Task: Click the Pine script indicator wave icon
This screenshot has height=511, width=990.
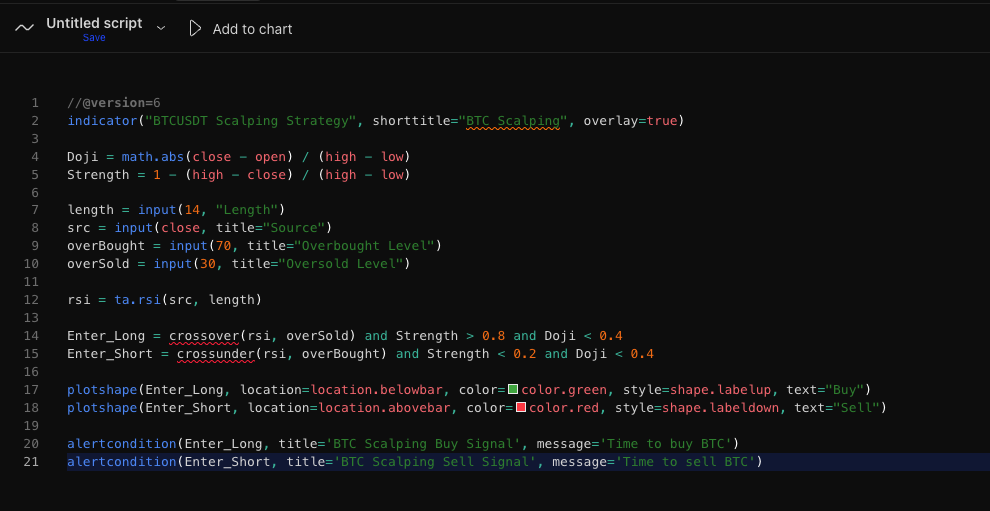Action: point(24,28)
